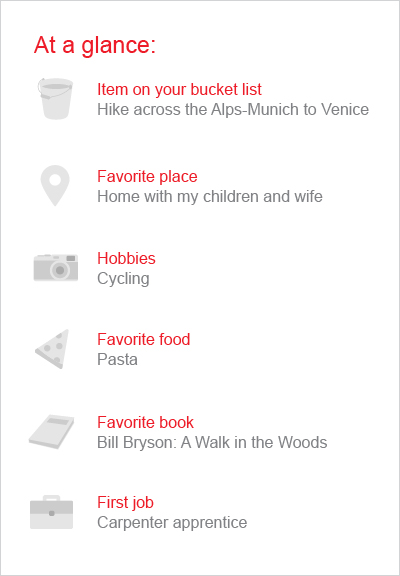Click the 'Pasta' answer text
400x576 pixels.
click(x=117, y=359)
